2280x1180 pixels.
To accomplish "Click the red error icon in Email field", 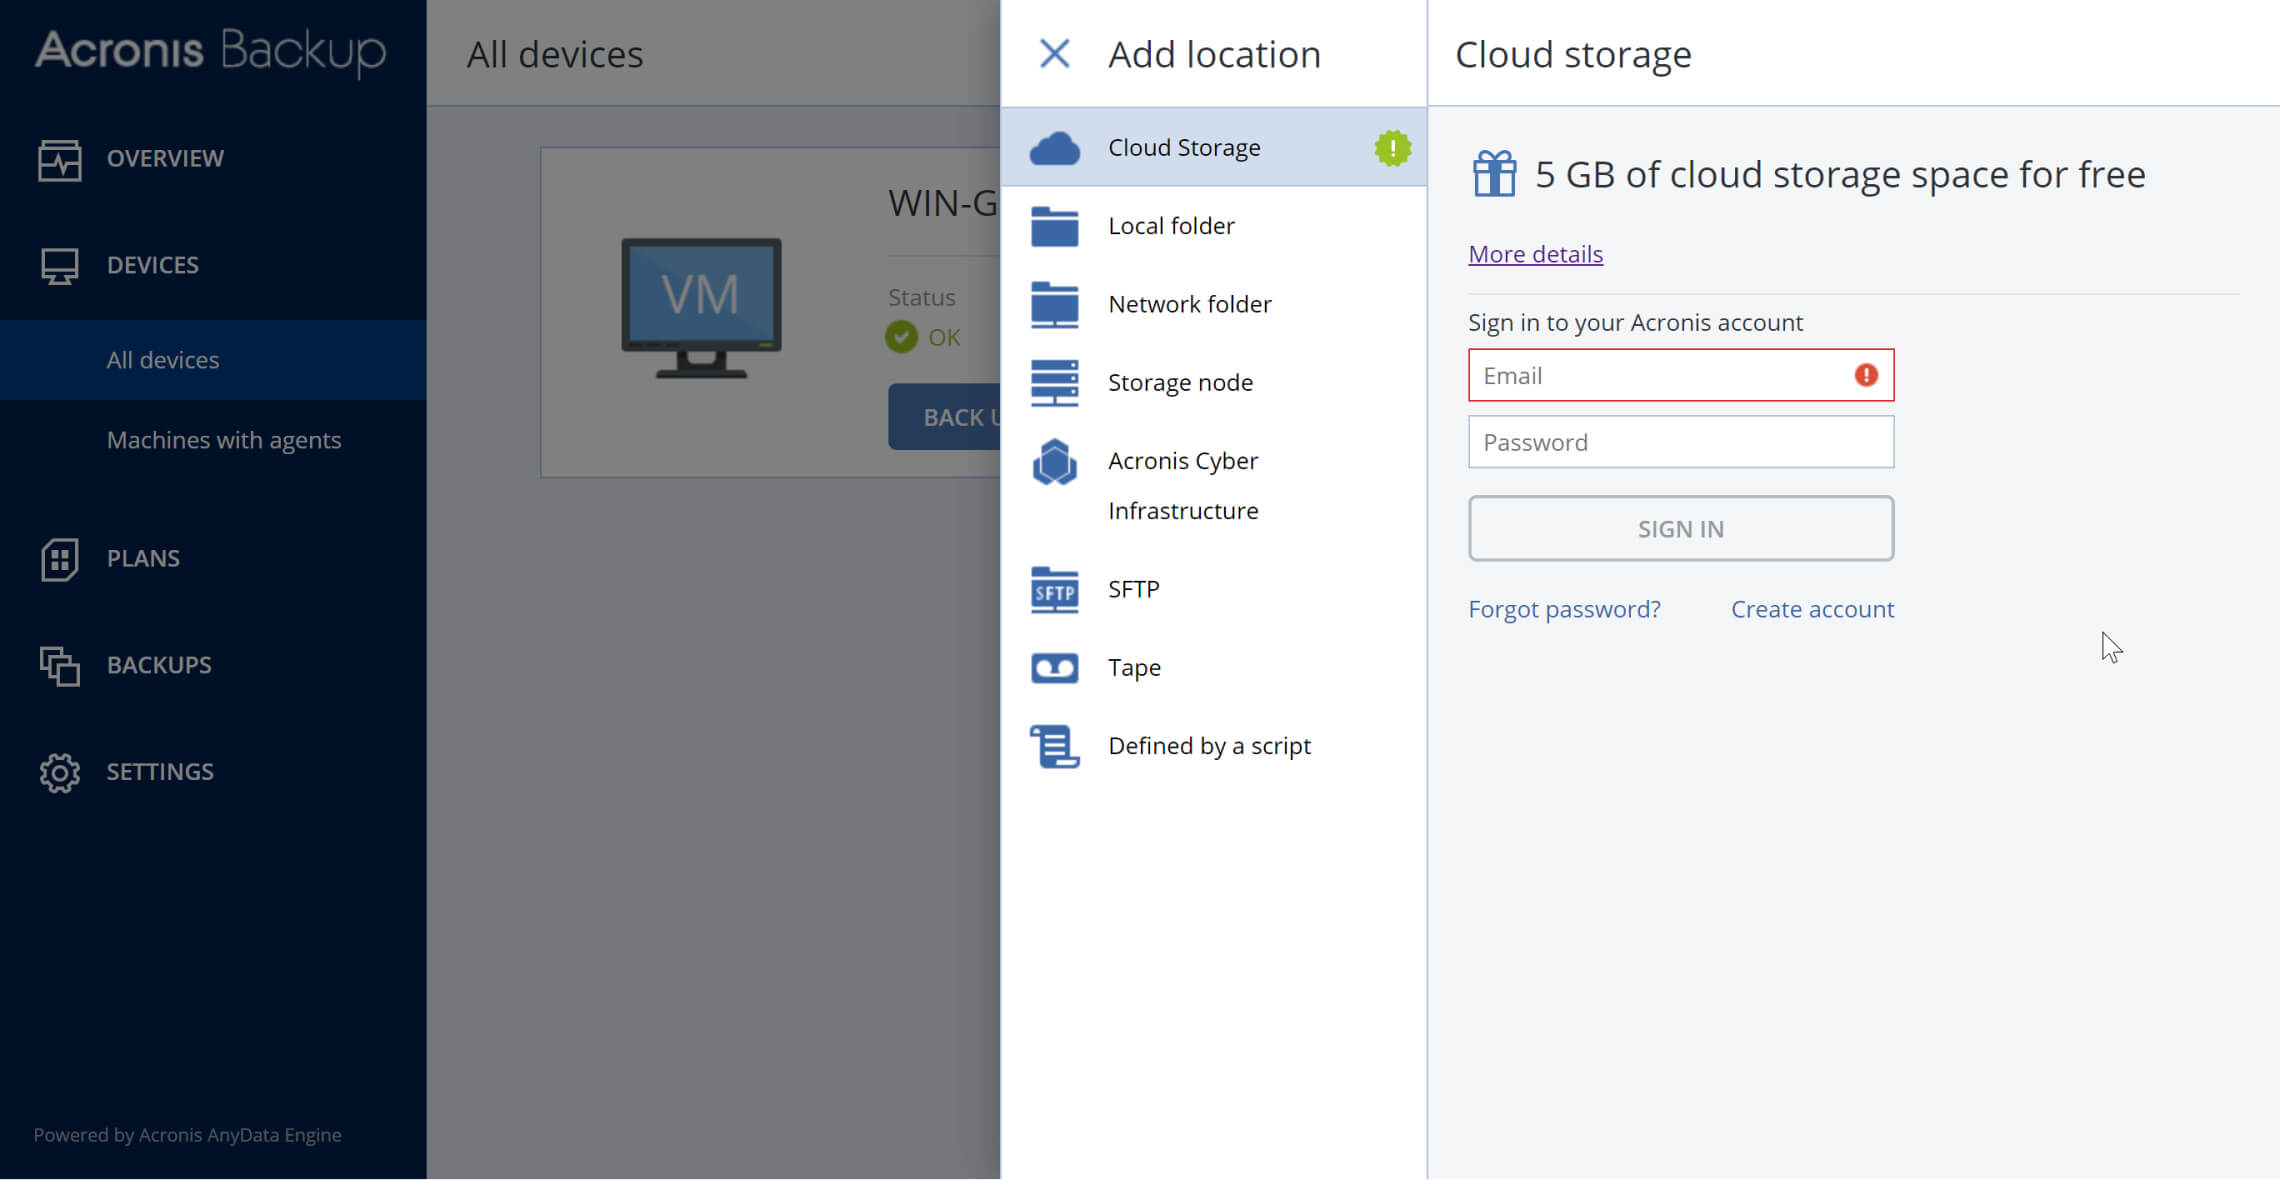I will 1866,375.
